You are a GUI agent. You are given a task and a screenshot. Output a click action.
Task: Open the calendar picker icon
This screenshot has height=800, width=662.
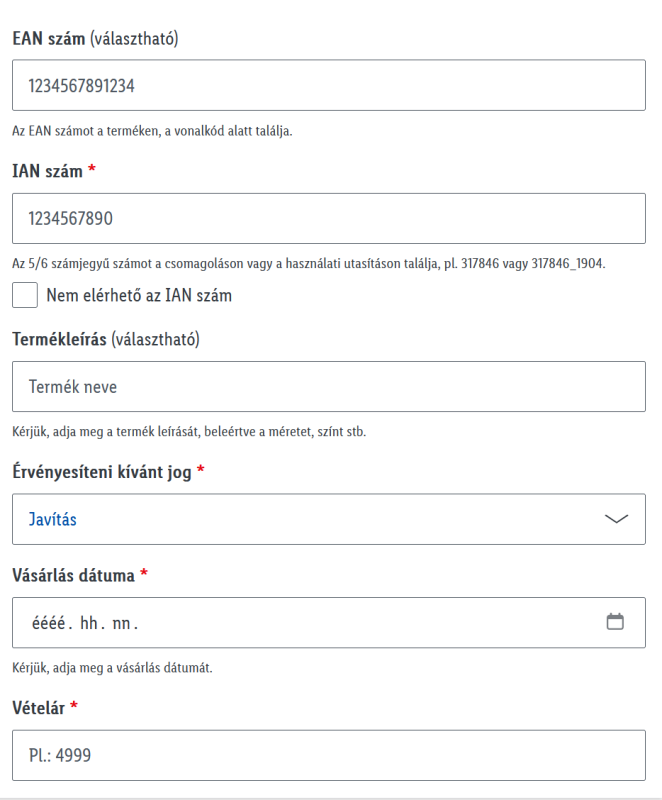(x=615, y=622)
